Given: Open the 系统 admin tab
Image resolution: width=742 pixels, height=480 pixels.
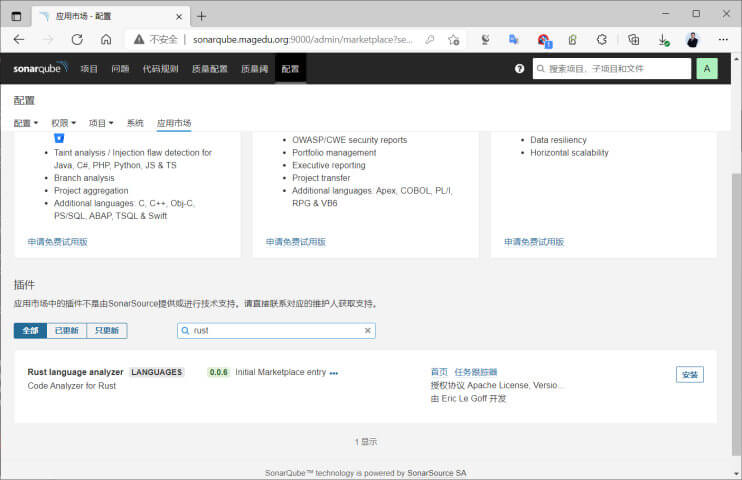Looking at the screenshot, I should pyautogui.click(x=135, y=123).
